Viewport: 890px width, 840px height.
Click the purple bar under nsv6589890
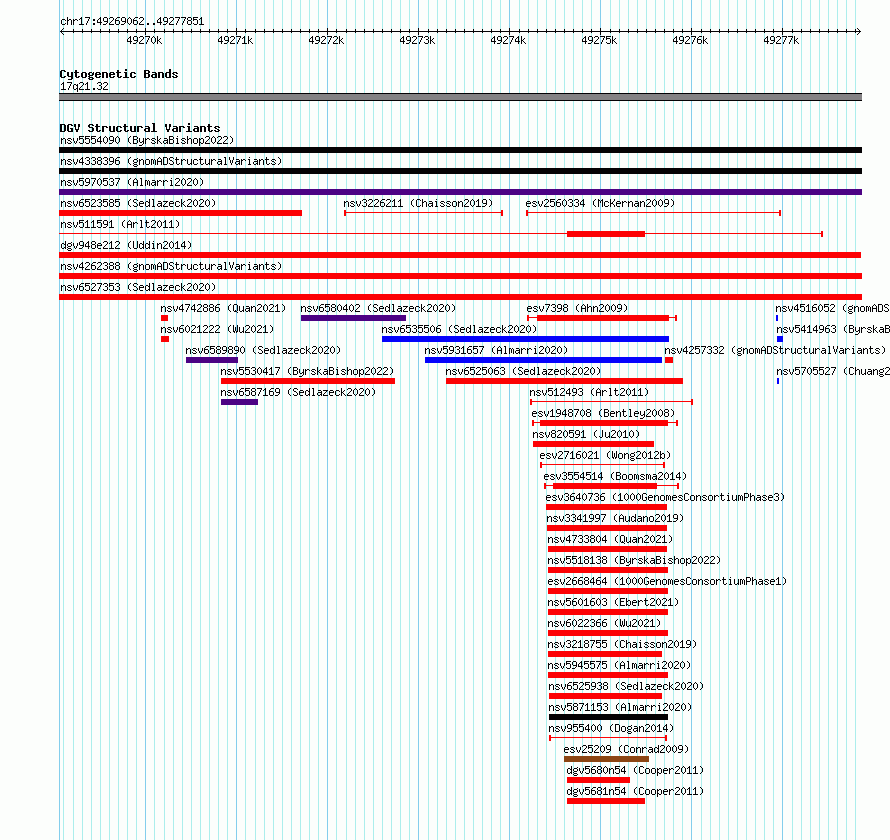point(212,360)
